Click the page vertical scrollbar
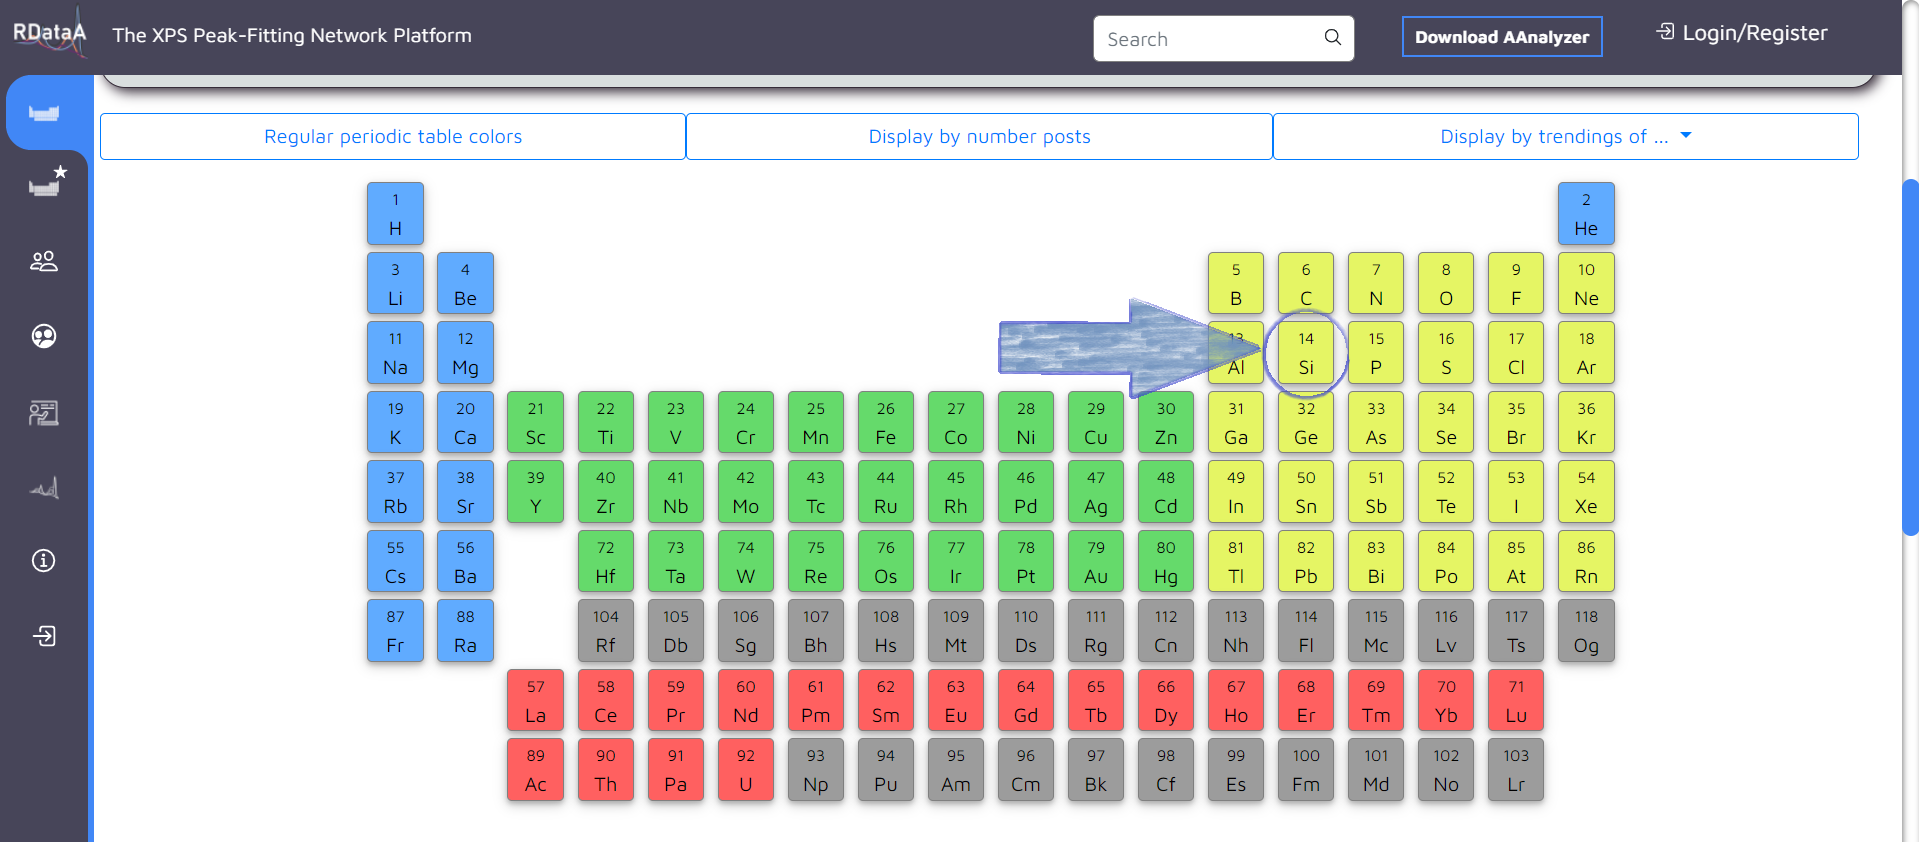Screen dimensions: 1919x842 1910,357
